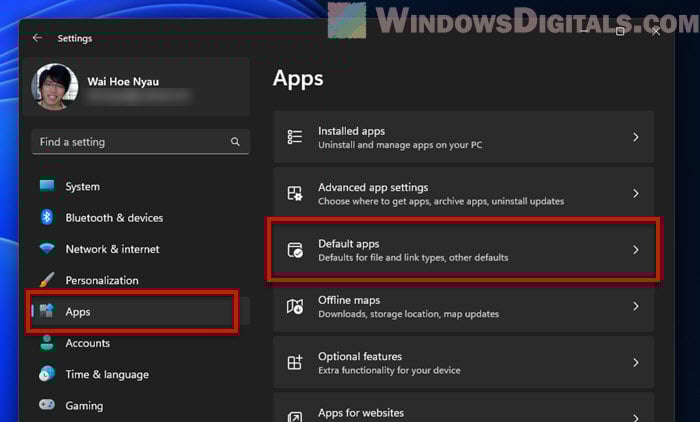The image size is (700, 422).
Task: Open Default apps via chevron
Action: pyautogui.click(x=636, y=250)
